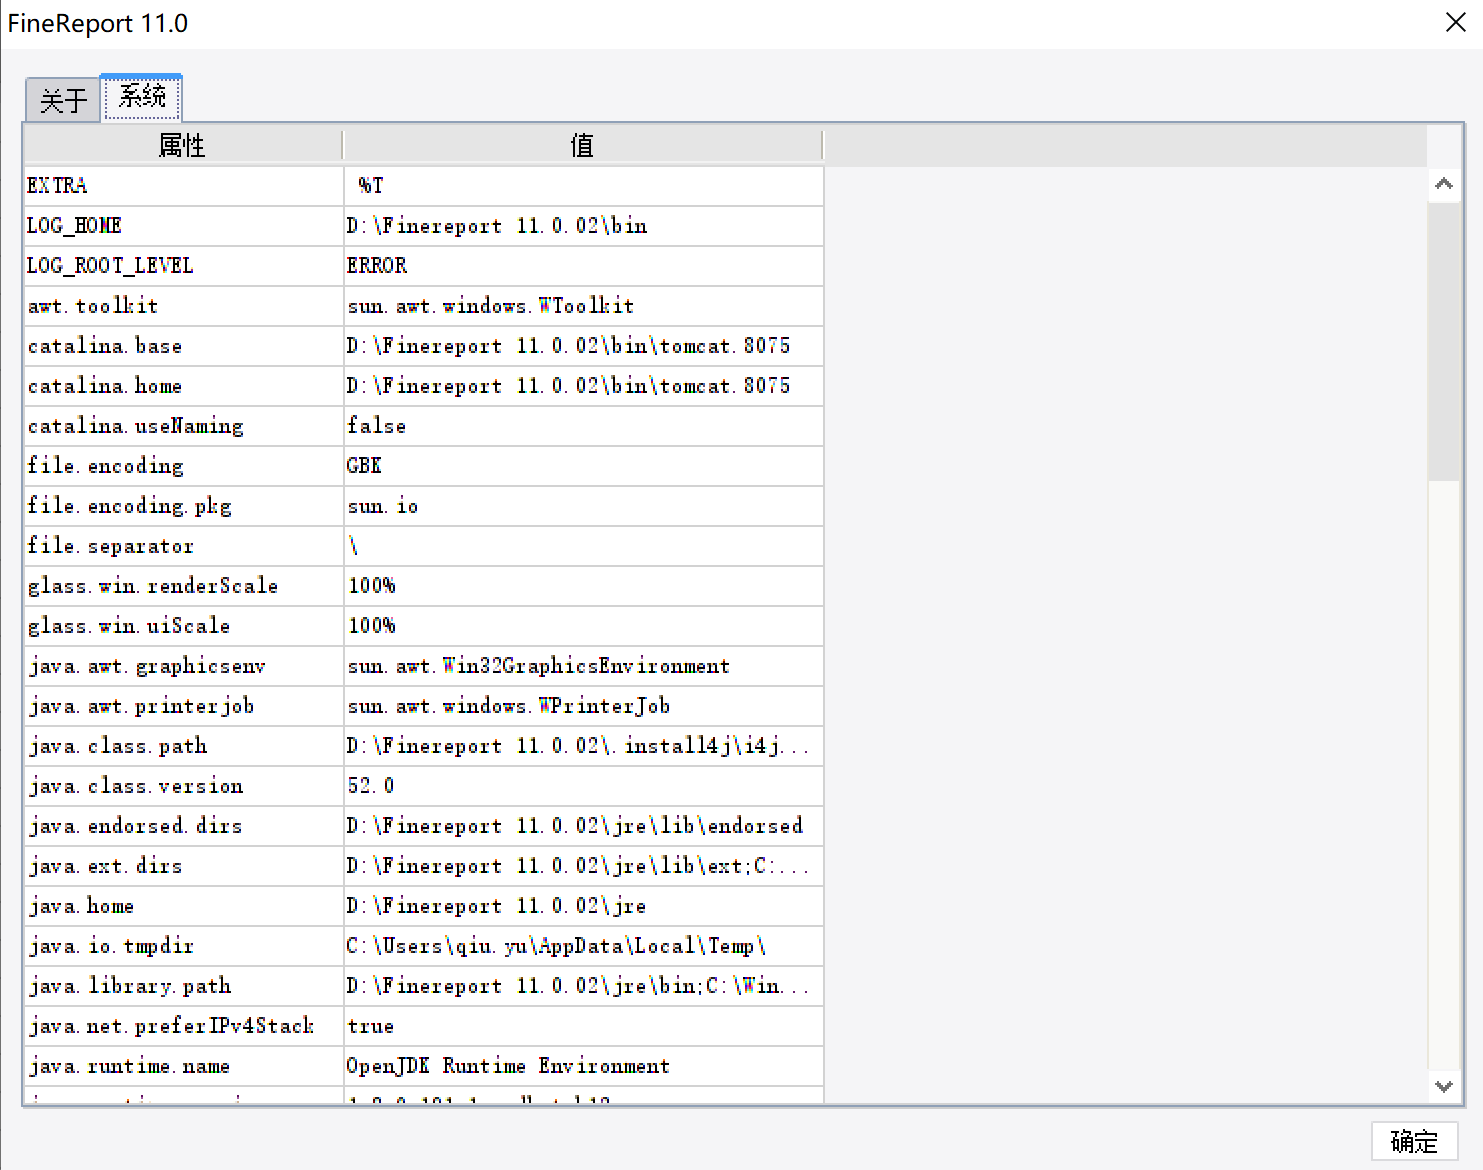Select the java.ext.dirs property cell

(x=184, y=866)
